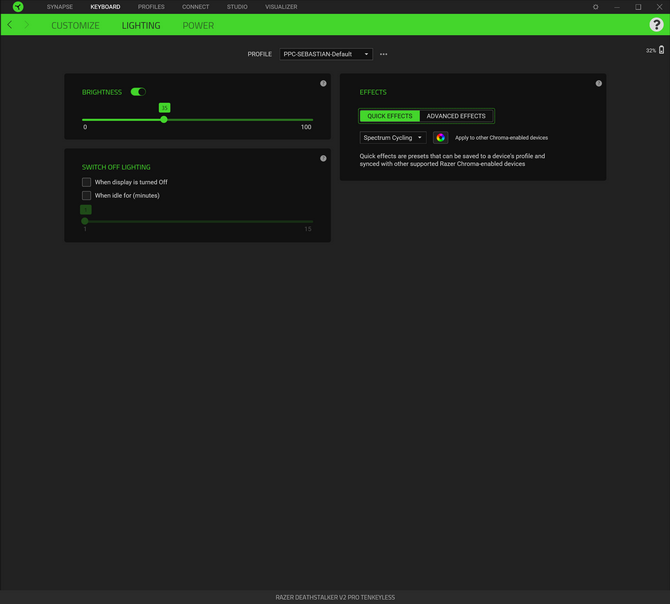Switch to the Profiles tab

pyautogui.click(x=151, y=7)
